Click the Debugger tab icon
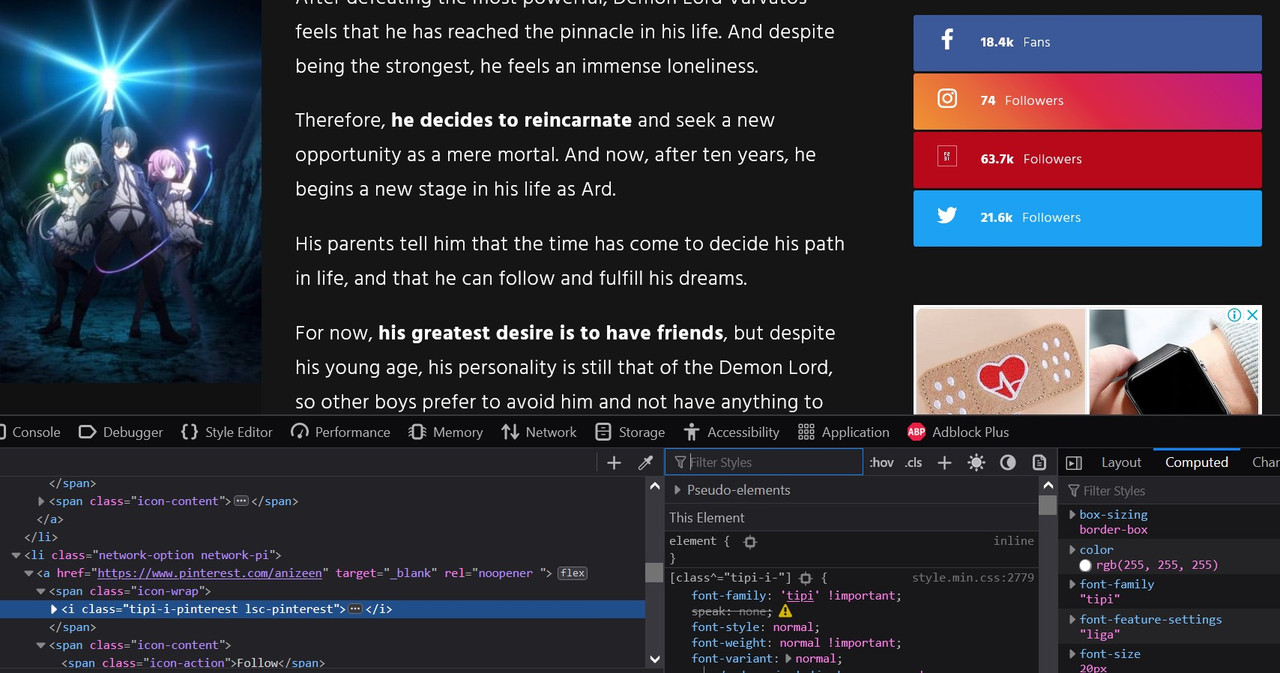Screen dimensions: 1280x673 point(87,432)
